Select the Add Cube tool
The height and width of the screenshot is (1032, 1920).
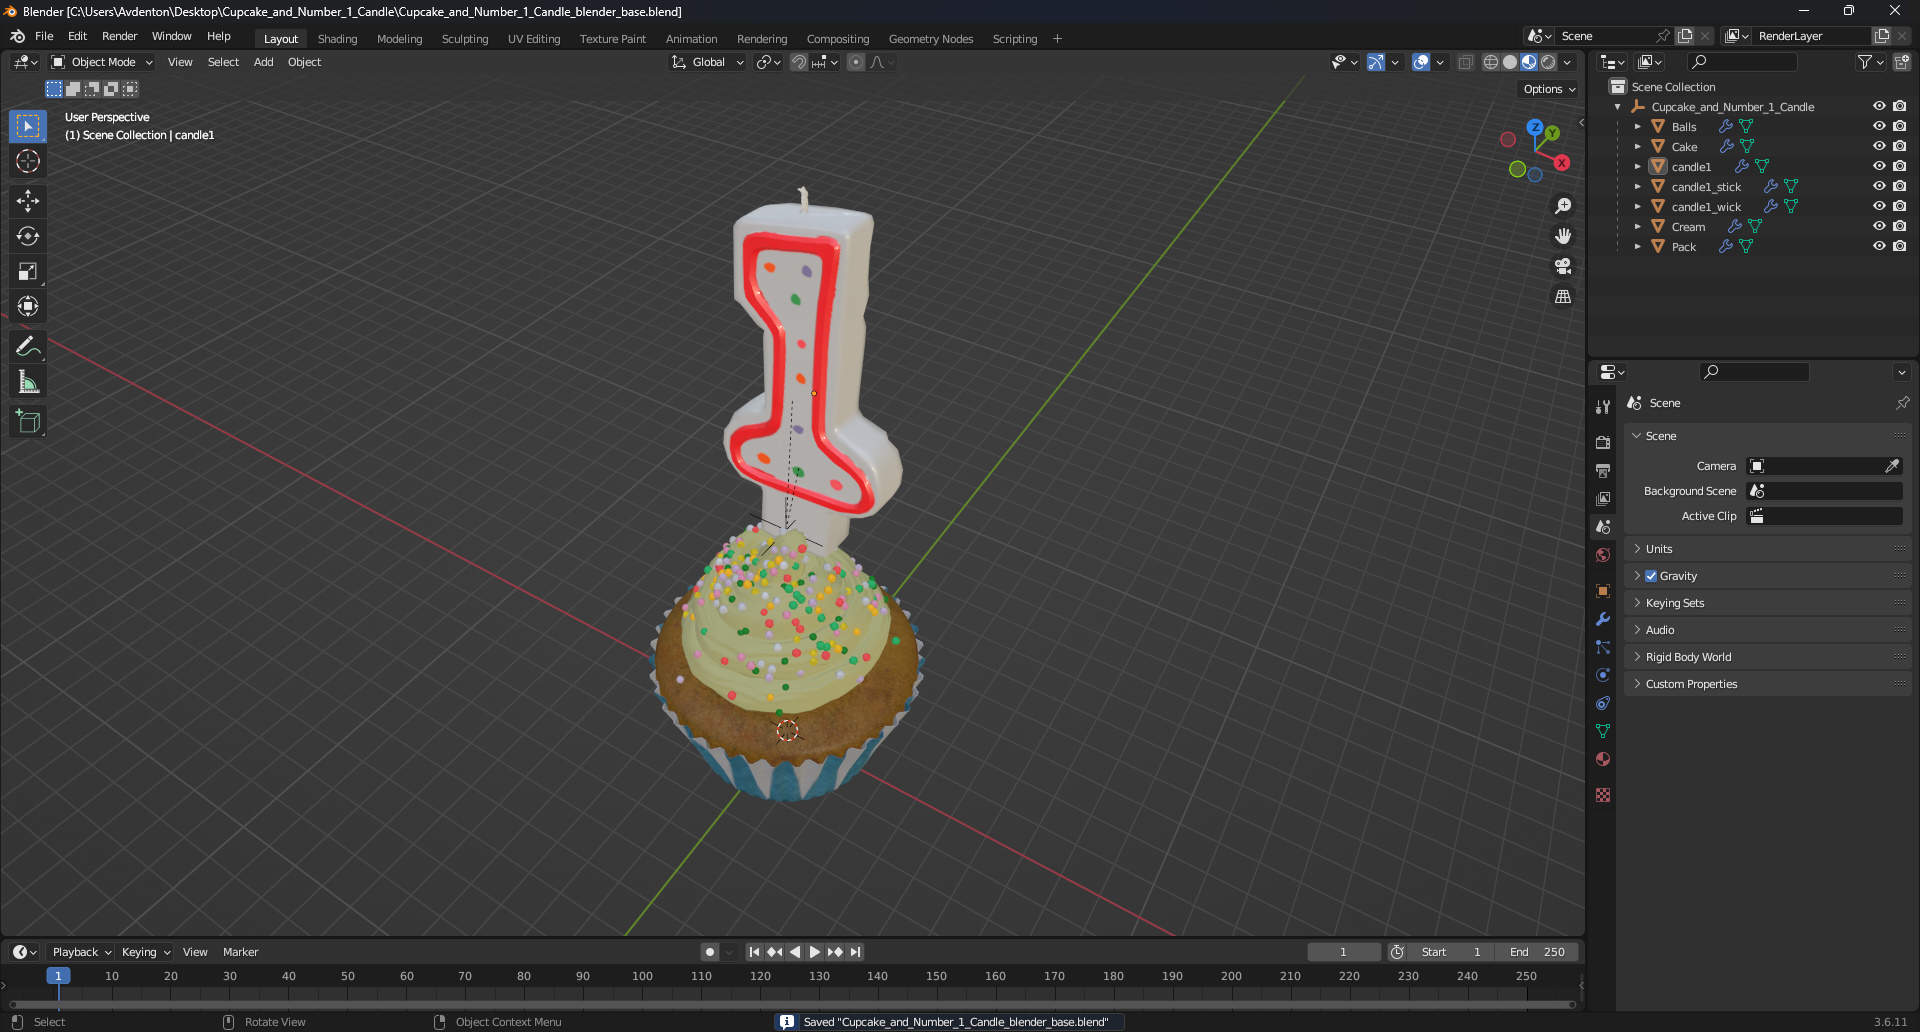28,422
